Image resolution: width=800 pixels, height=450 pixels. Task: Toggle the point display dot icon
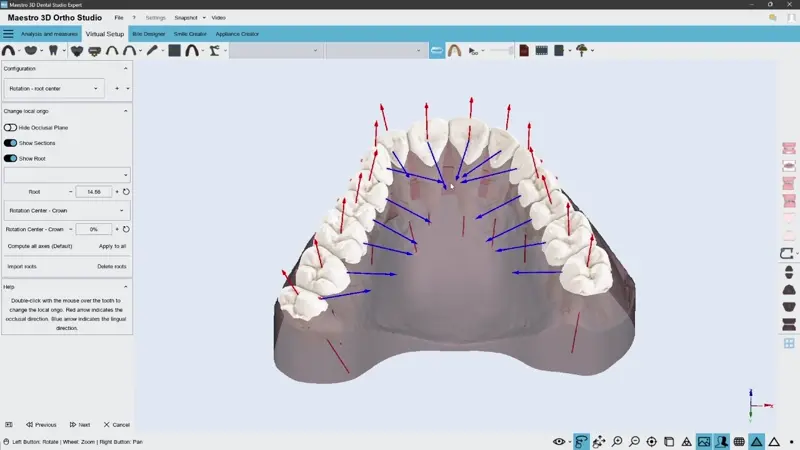[x=791, y=442]
